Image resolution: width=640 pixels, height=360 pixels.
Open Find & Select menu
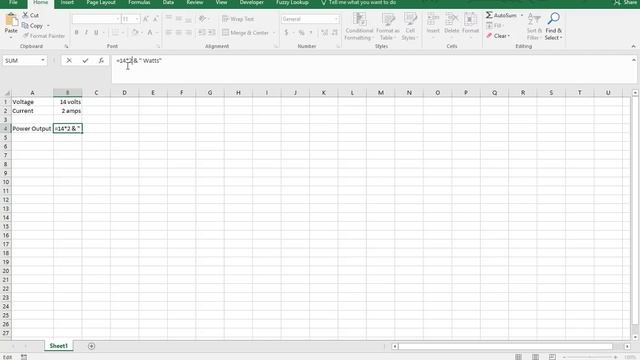pyautogui.click(x=553, y=27)
